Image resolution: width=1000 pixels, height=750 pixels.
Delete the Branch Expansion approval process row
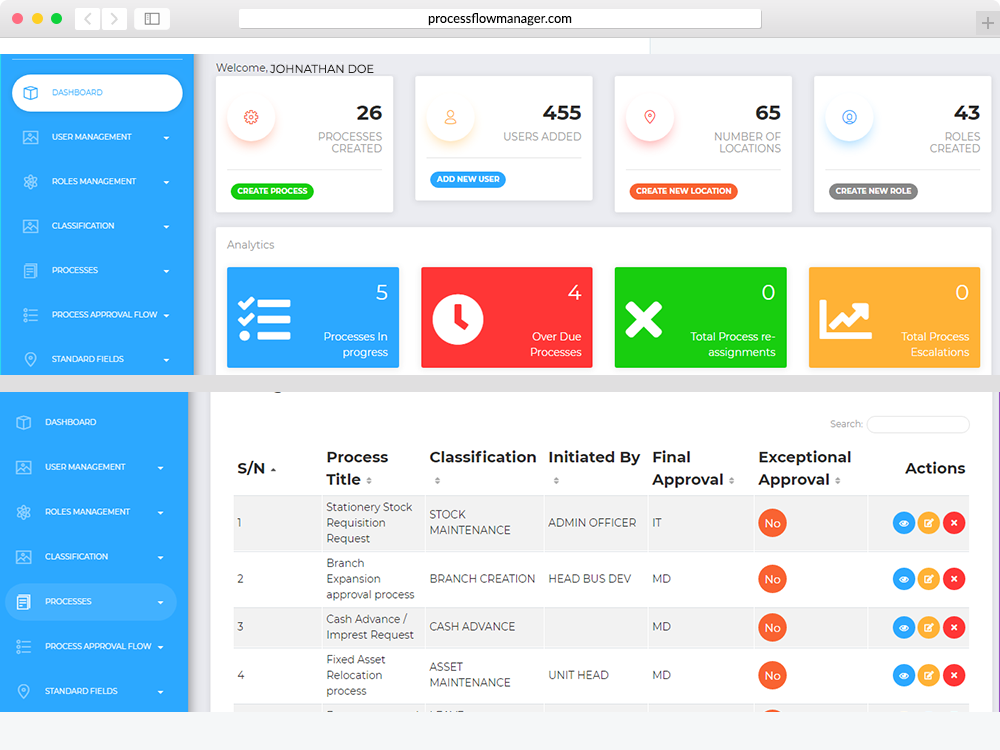point(954,580)
